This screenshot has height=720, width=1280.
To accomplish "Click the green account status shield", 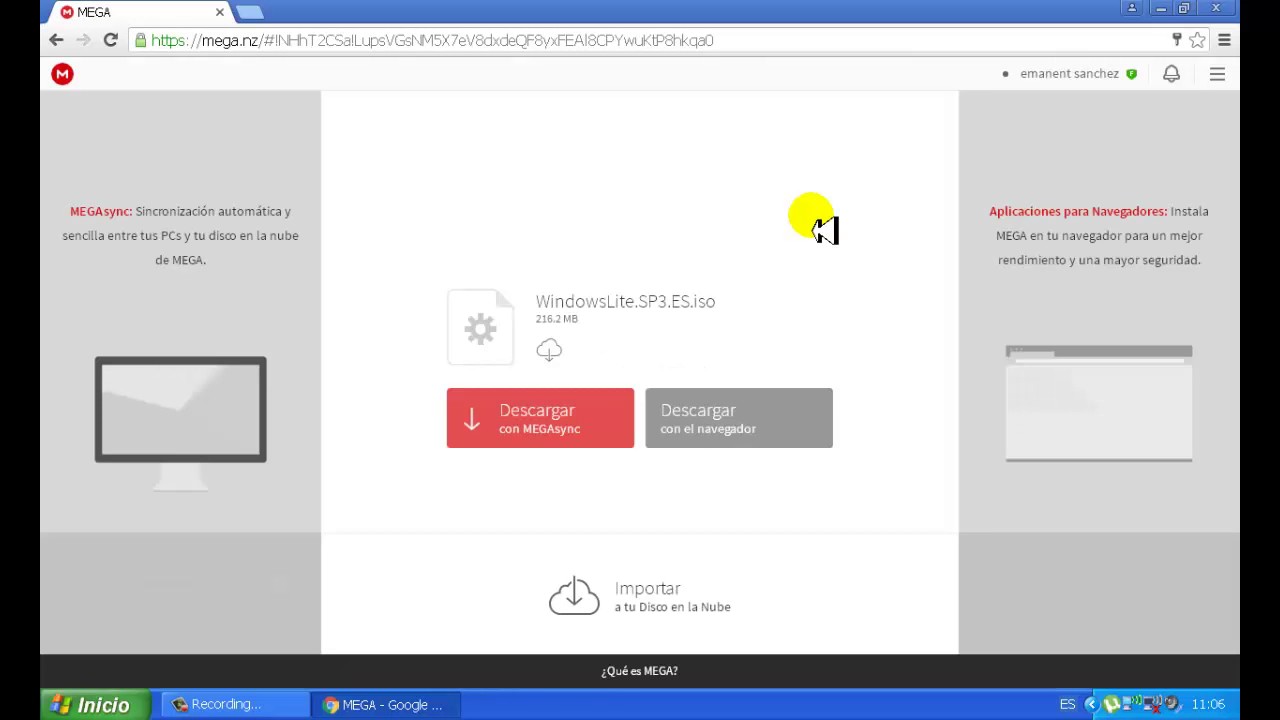I will coord(1131,74).
